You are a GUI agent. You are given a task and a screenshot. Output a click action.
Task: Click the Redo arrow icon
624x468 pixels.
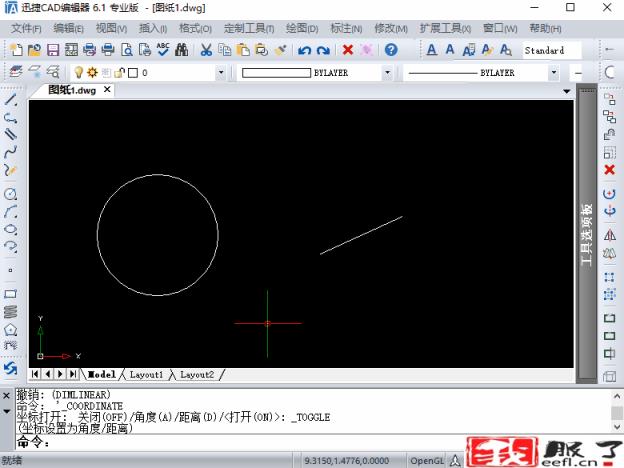(x=322, y=50)
